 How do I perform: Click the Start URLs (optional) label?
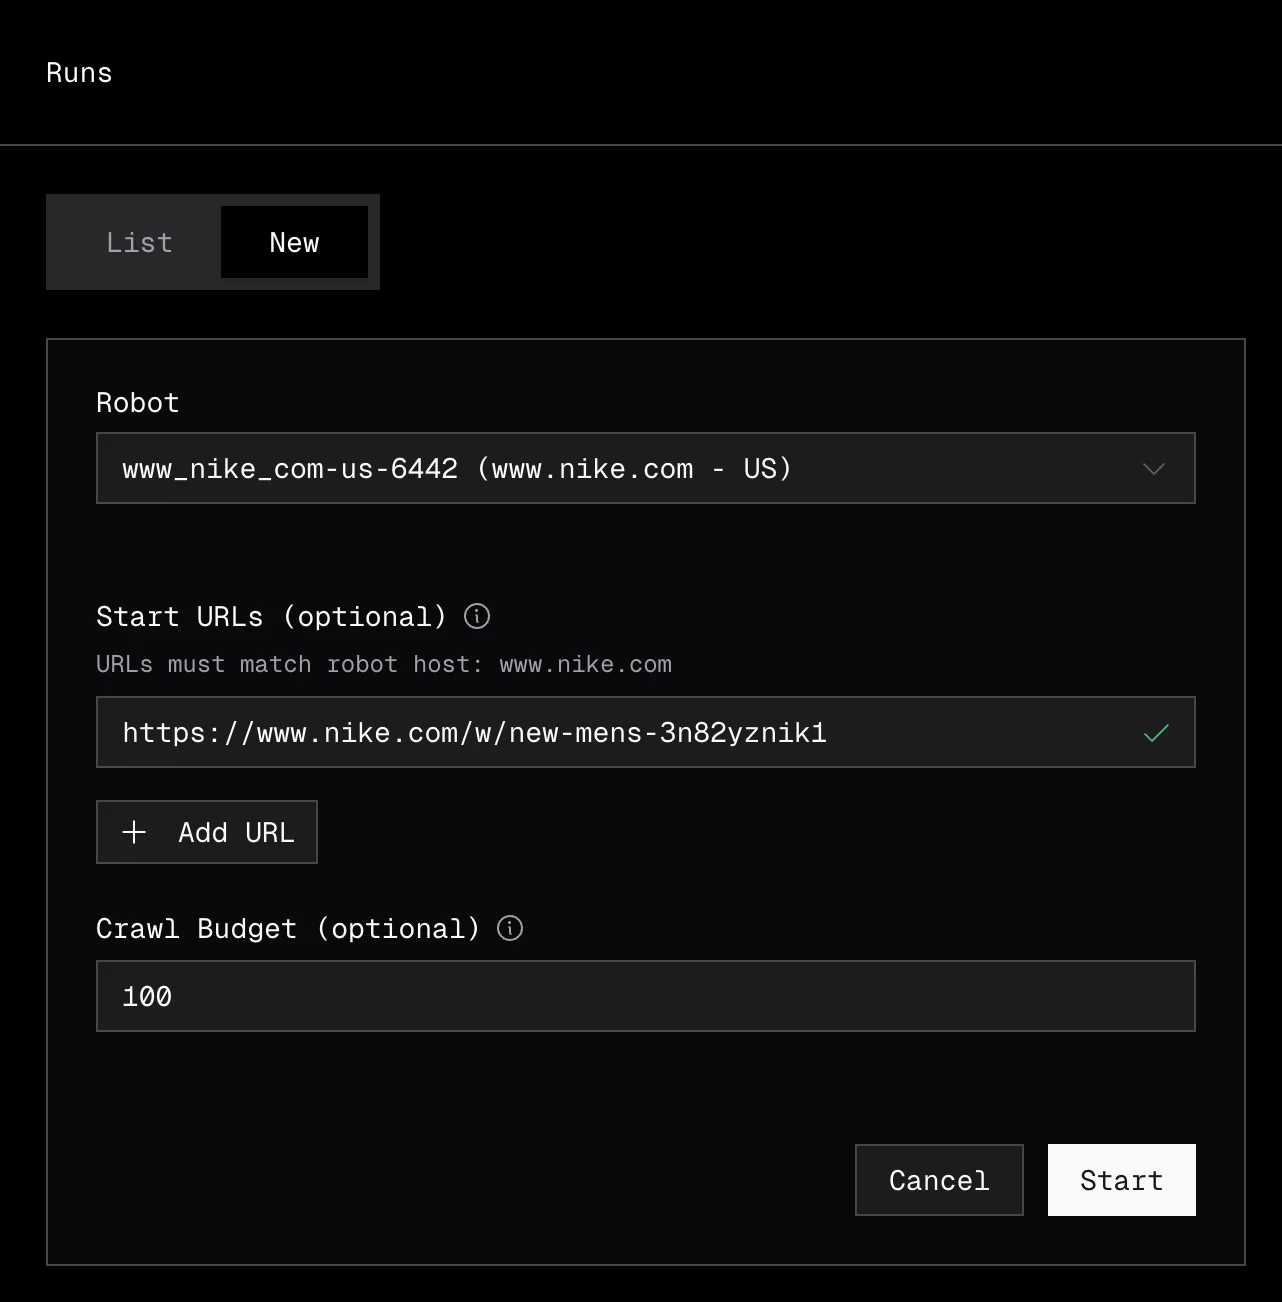(271, 617)
